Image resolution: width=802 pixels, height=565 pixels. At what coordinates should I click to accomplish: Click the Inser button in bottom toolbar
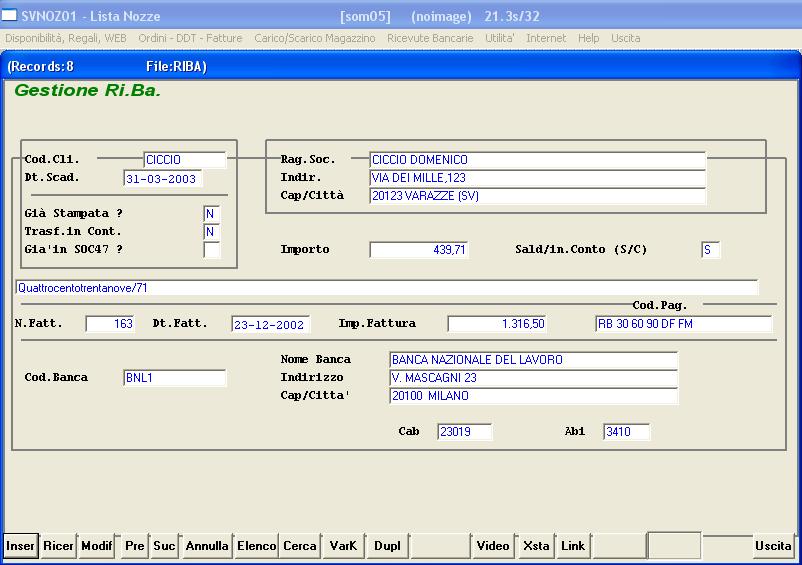tap(20, 546)
